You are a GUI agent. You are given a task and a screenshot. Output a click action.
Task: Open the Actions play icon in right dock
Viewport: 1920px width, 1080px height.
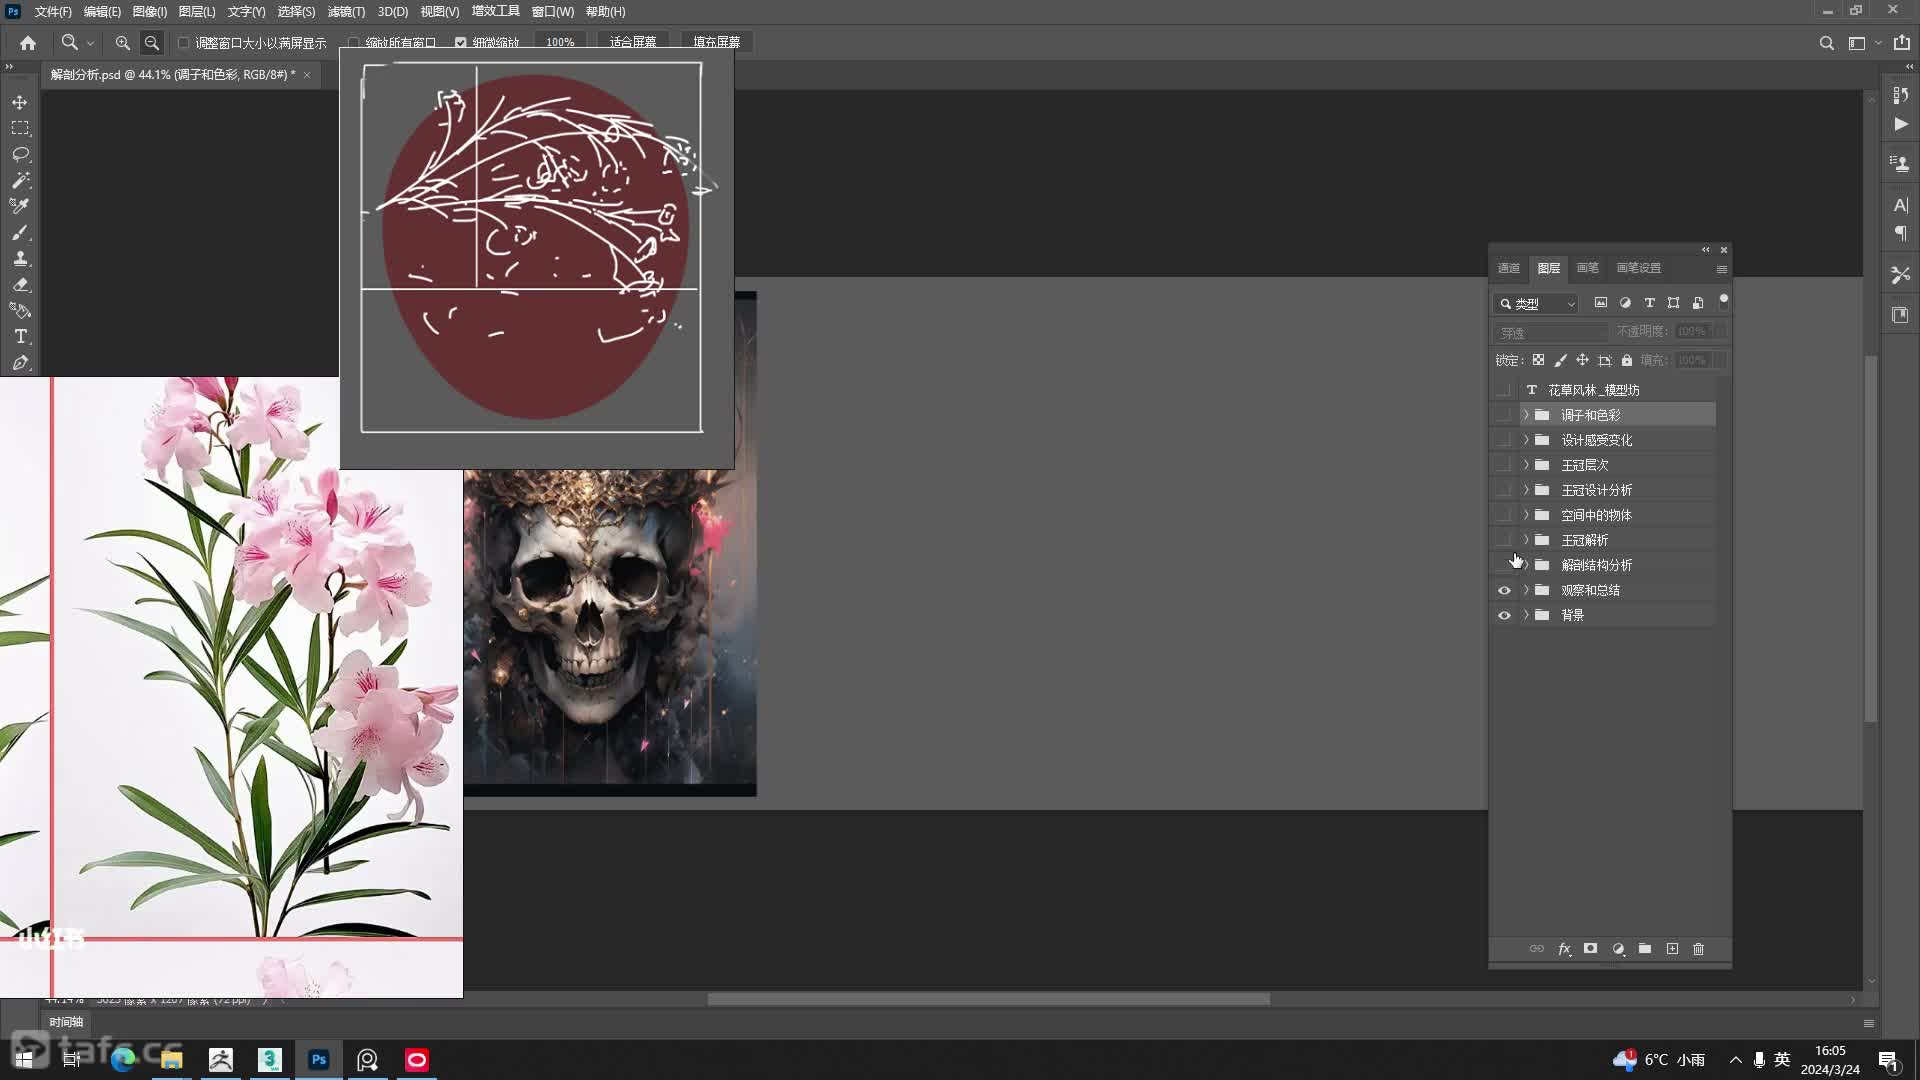pyautogui.click(x=1900, y=124)
